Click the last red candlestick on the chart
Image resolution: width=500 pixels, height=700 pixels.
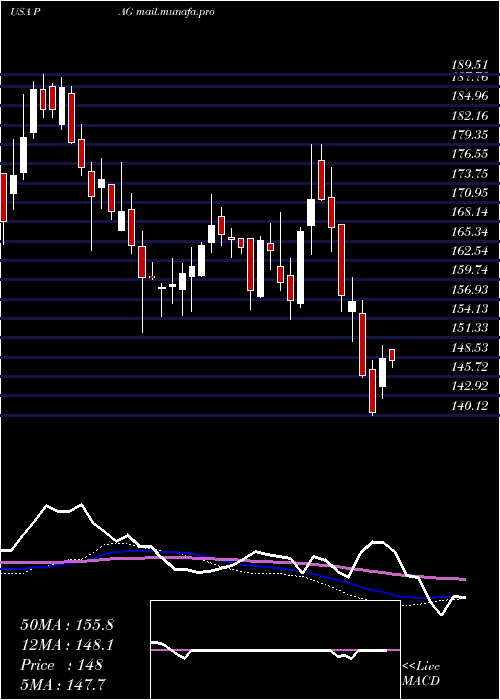[392, 355]
